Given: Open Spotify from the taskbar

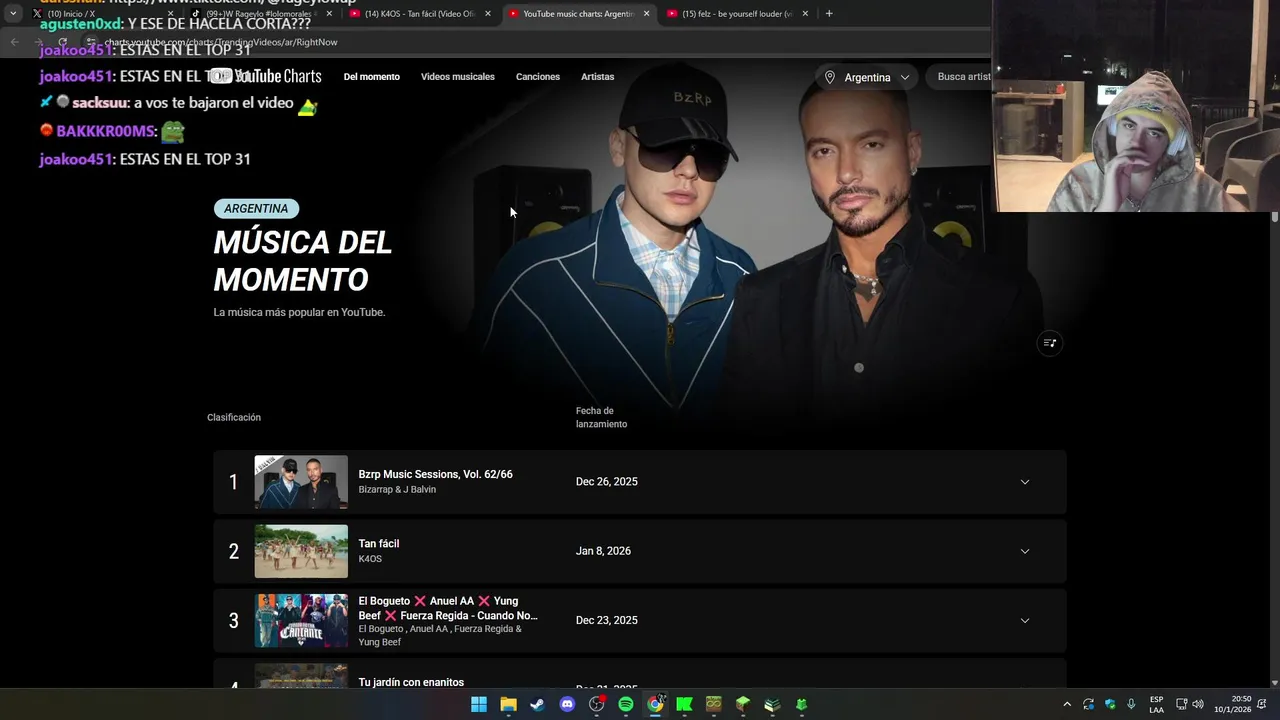Looking at the screenshot, I should pos(626,704).
